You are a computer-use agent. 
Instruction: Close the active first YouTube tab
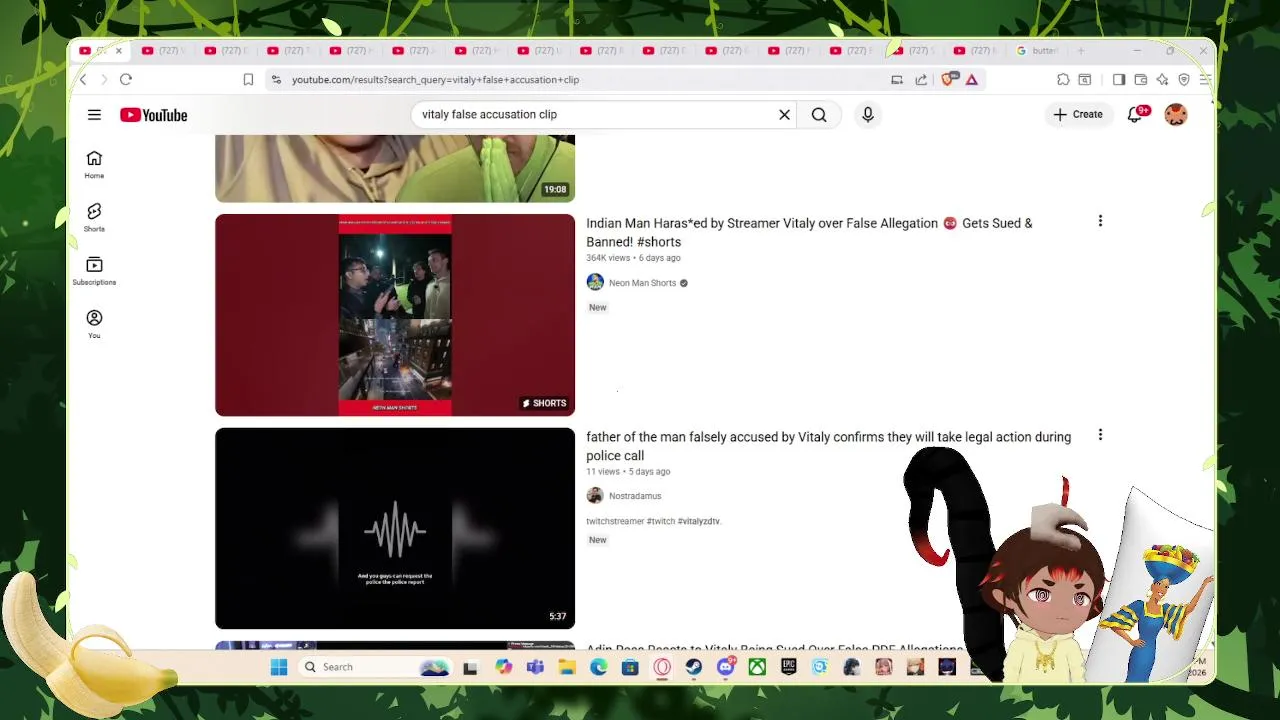(118, 51)
